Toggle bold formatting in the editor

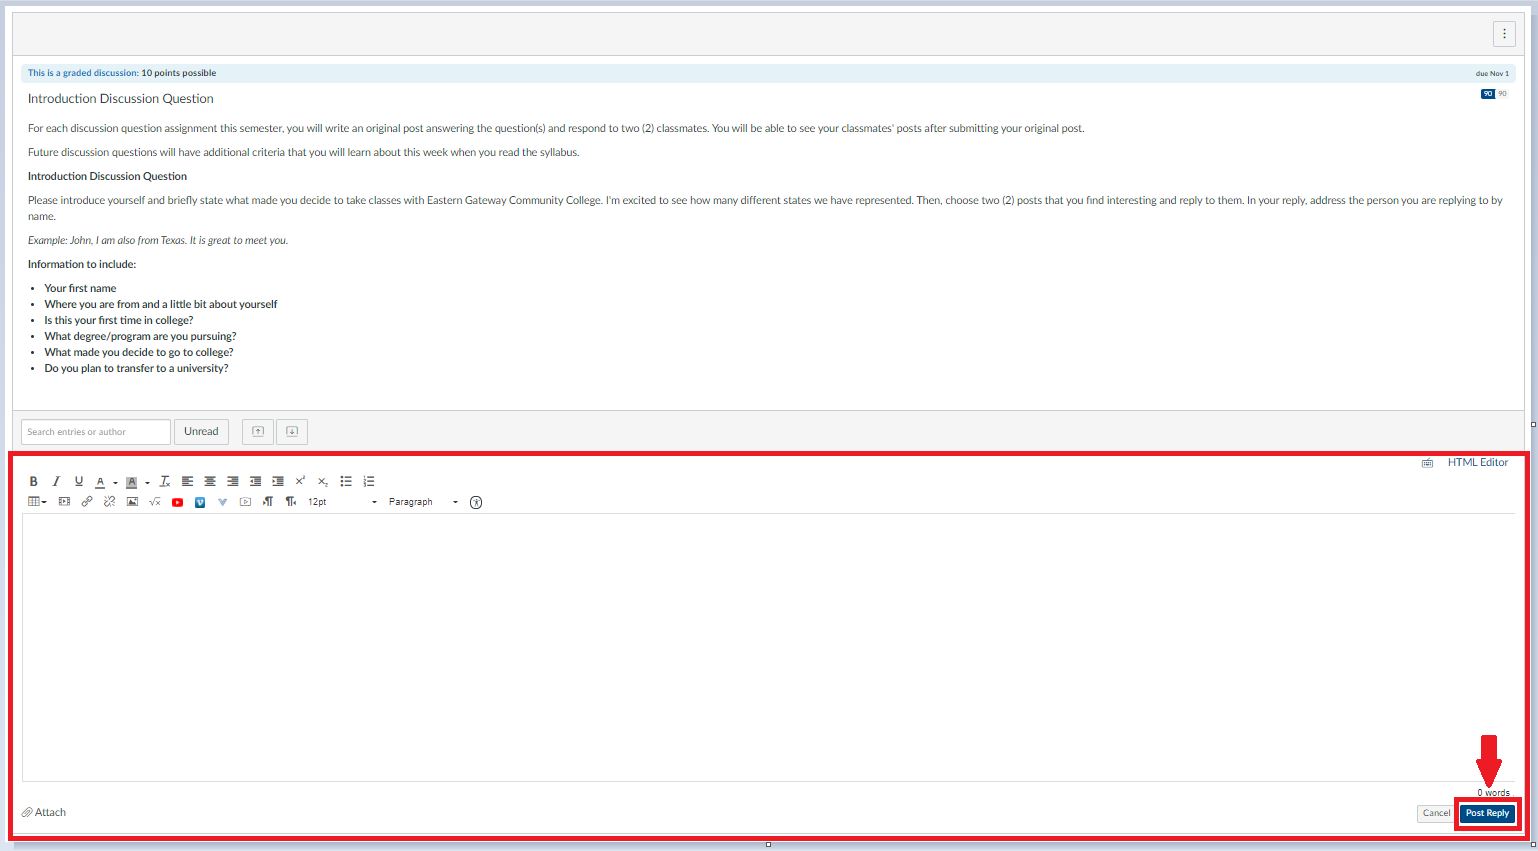[x=33, y=481]
